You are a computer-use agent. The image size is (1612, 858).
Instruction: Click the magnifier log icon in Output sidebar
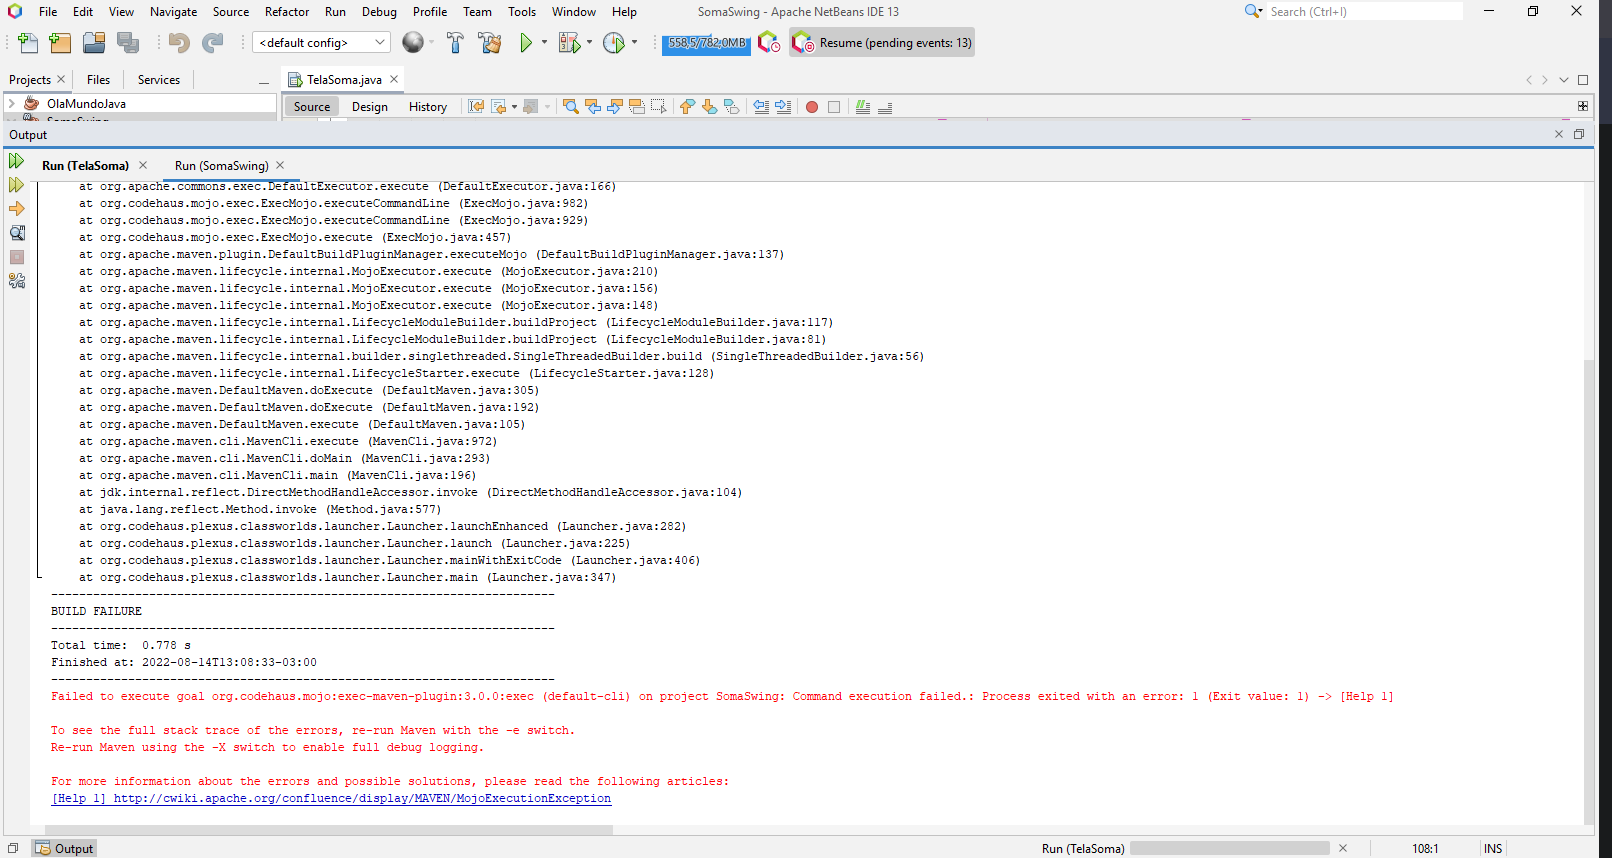[17, 233]
